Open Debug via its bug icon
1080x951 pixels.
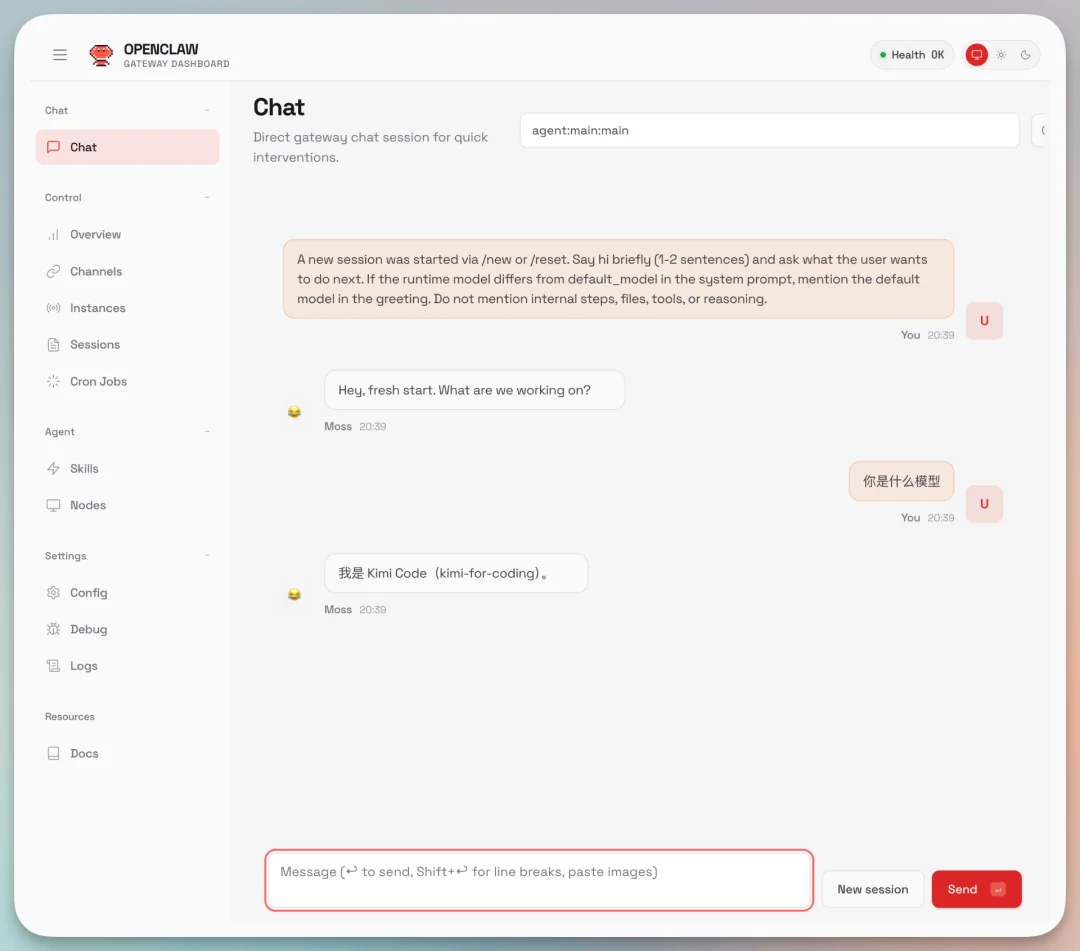pyautogui.click(x=53, y=630)
